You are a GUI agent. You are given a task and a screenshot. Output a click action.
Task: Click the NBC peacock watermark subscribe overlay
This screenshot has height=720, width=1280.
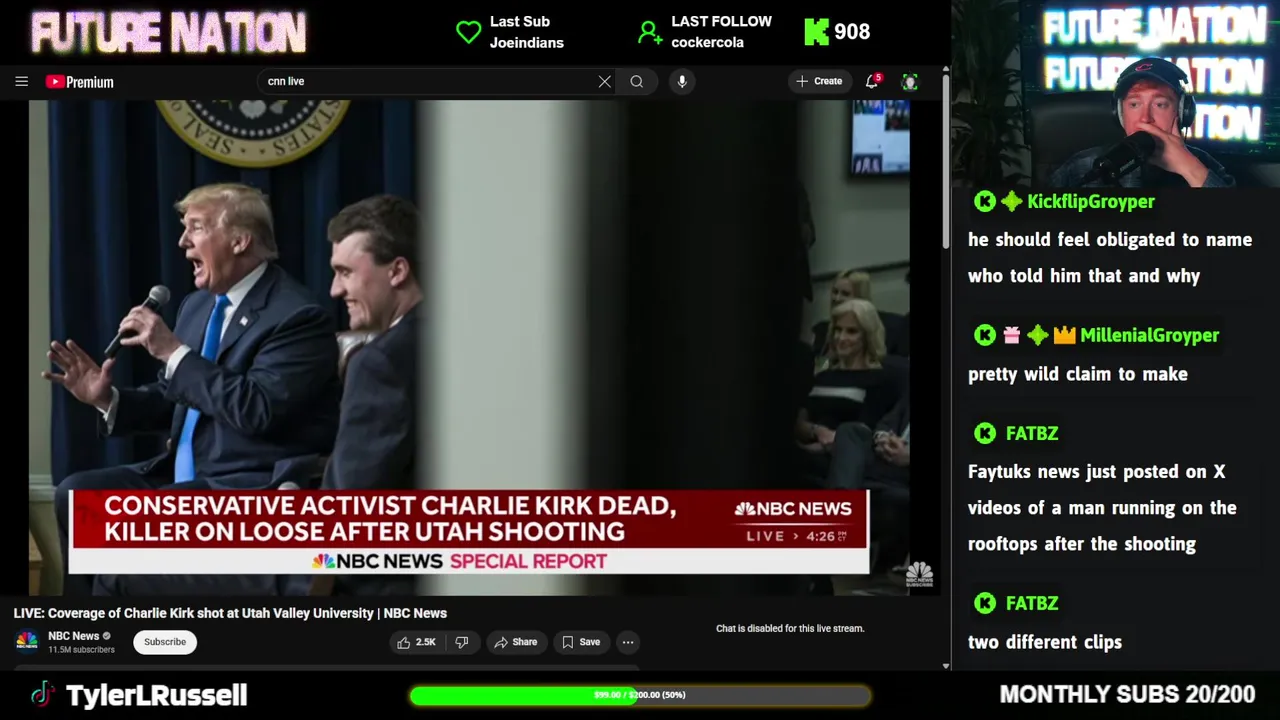pyautogui.click(x=919, y=574)
